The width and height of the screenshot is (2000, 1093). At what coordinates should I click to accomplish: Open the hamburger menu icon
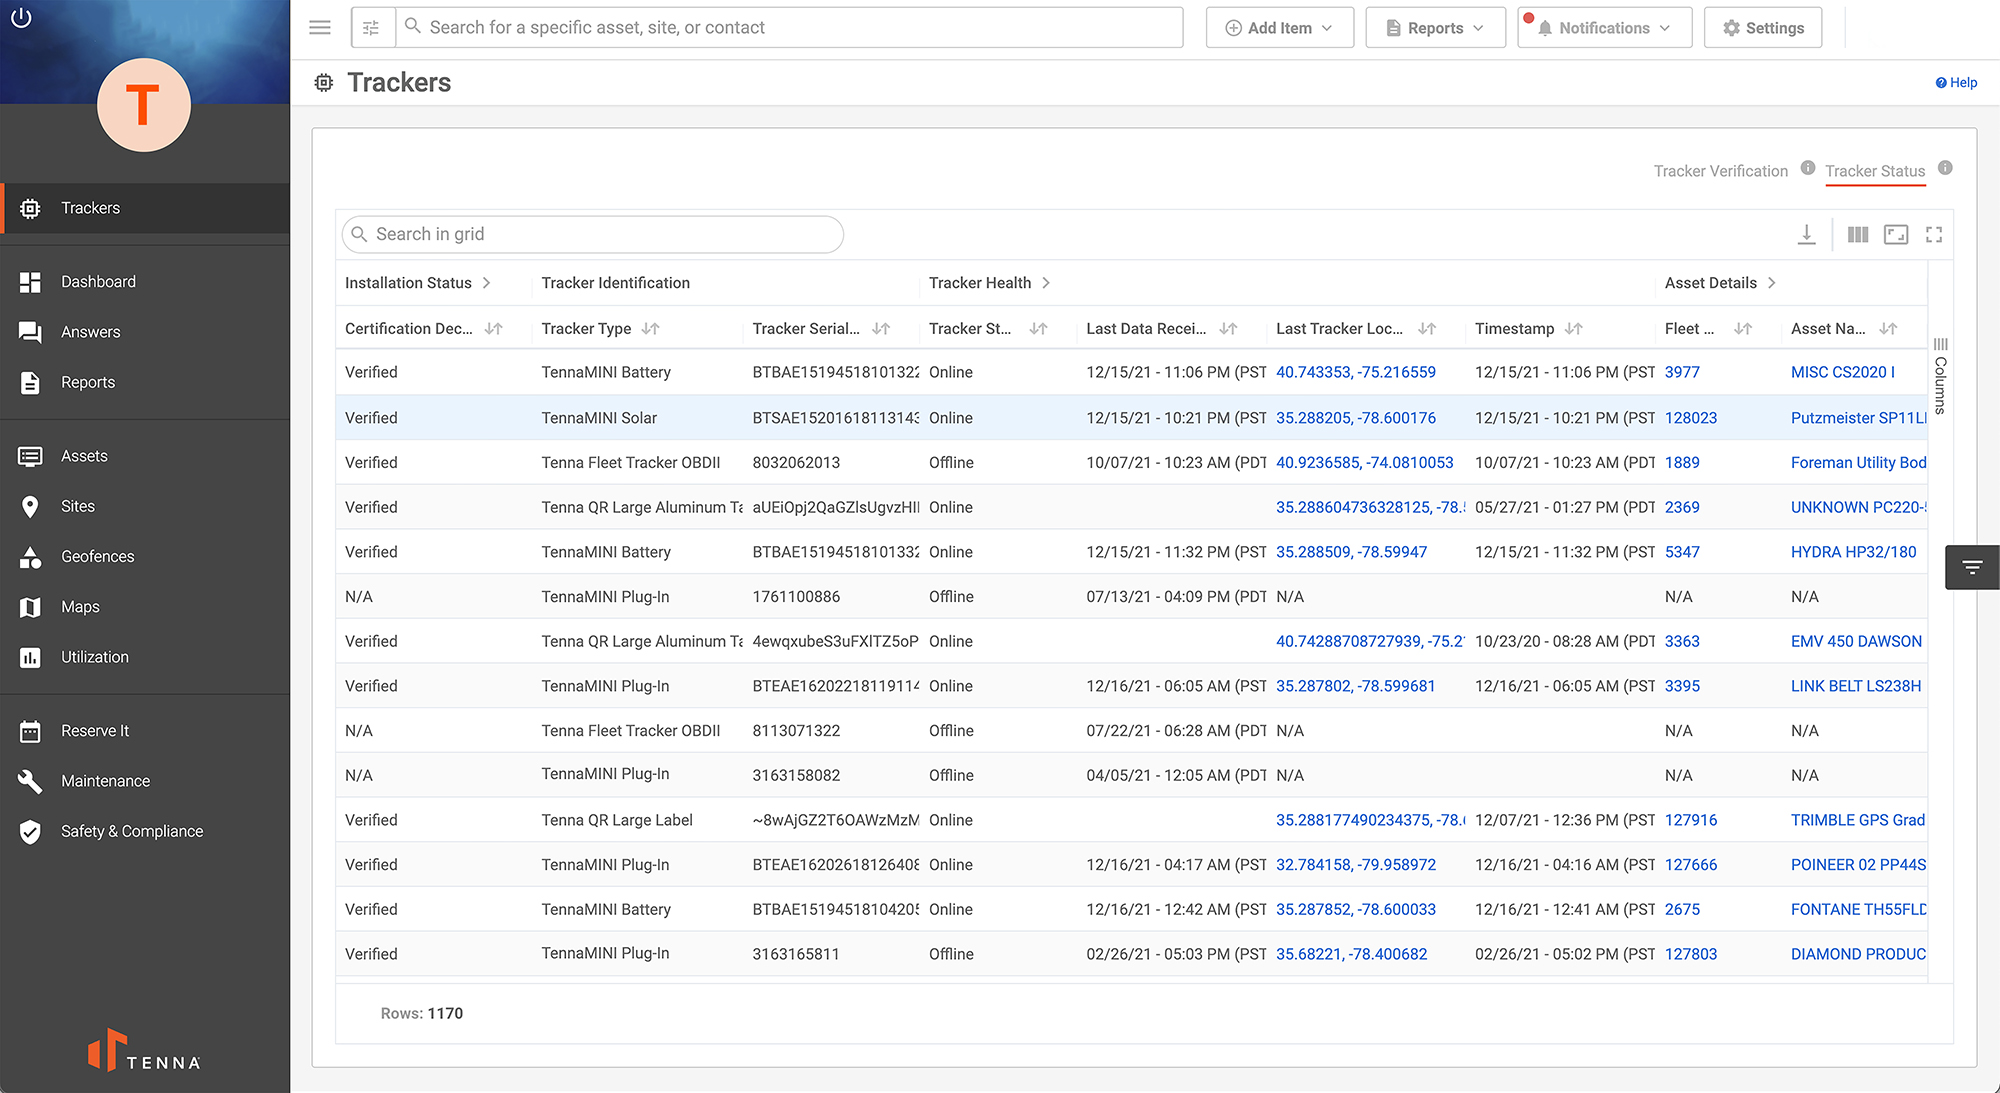click(x=320, y=28)
